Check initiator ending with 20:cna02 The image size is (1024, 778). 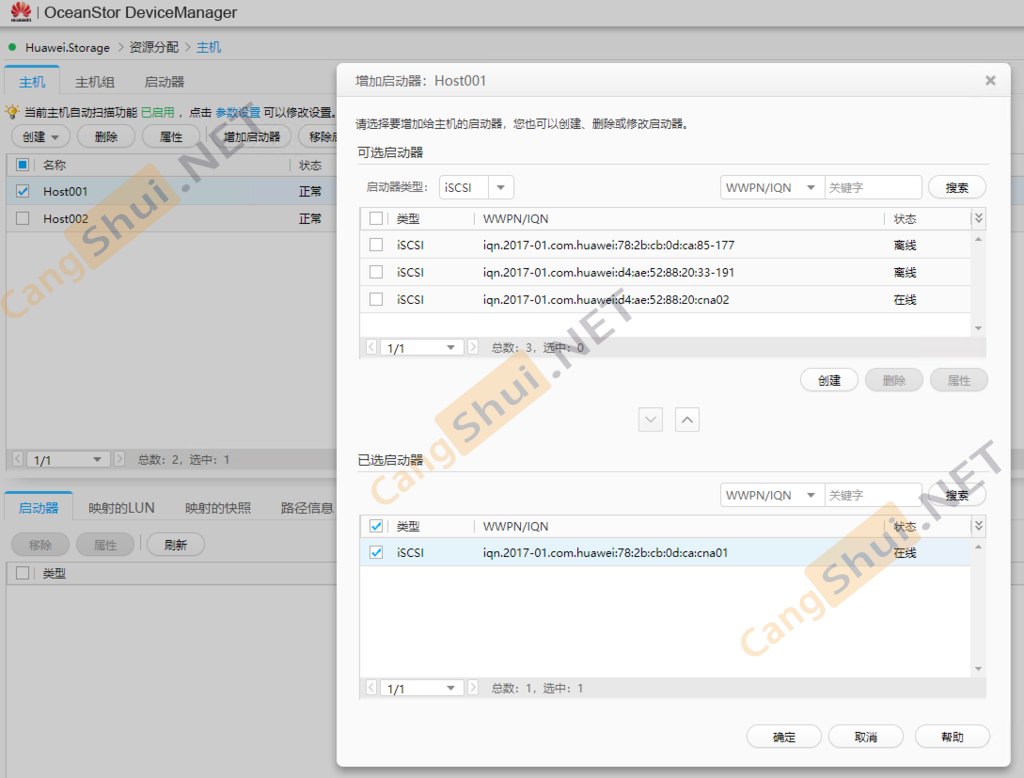click(376, 299)
